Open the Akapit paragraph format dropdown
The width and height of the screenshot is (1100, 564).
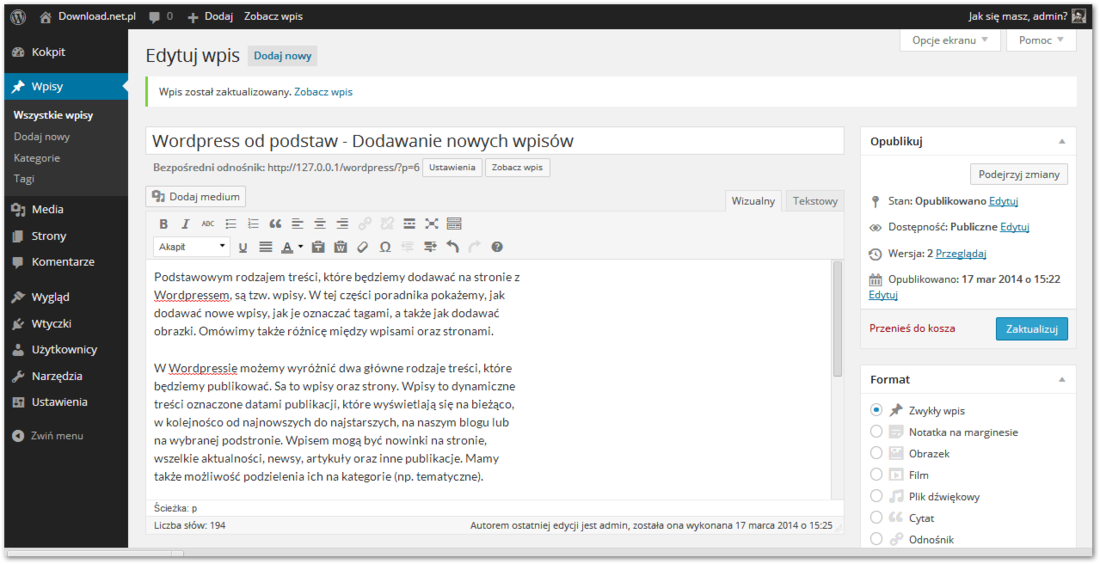tap(192, 247)
